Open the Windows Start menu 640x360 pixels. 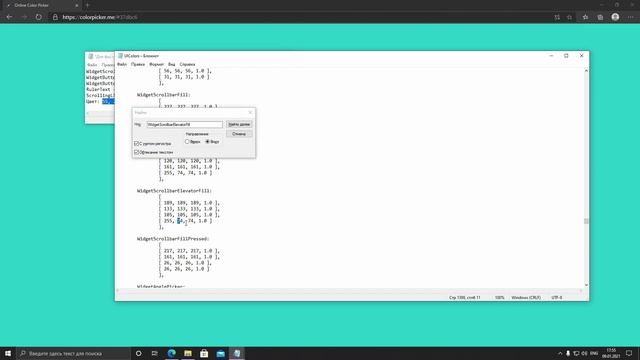pyautogui.click(x=8, y=353)
